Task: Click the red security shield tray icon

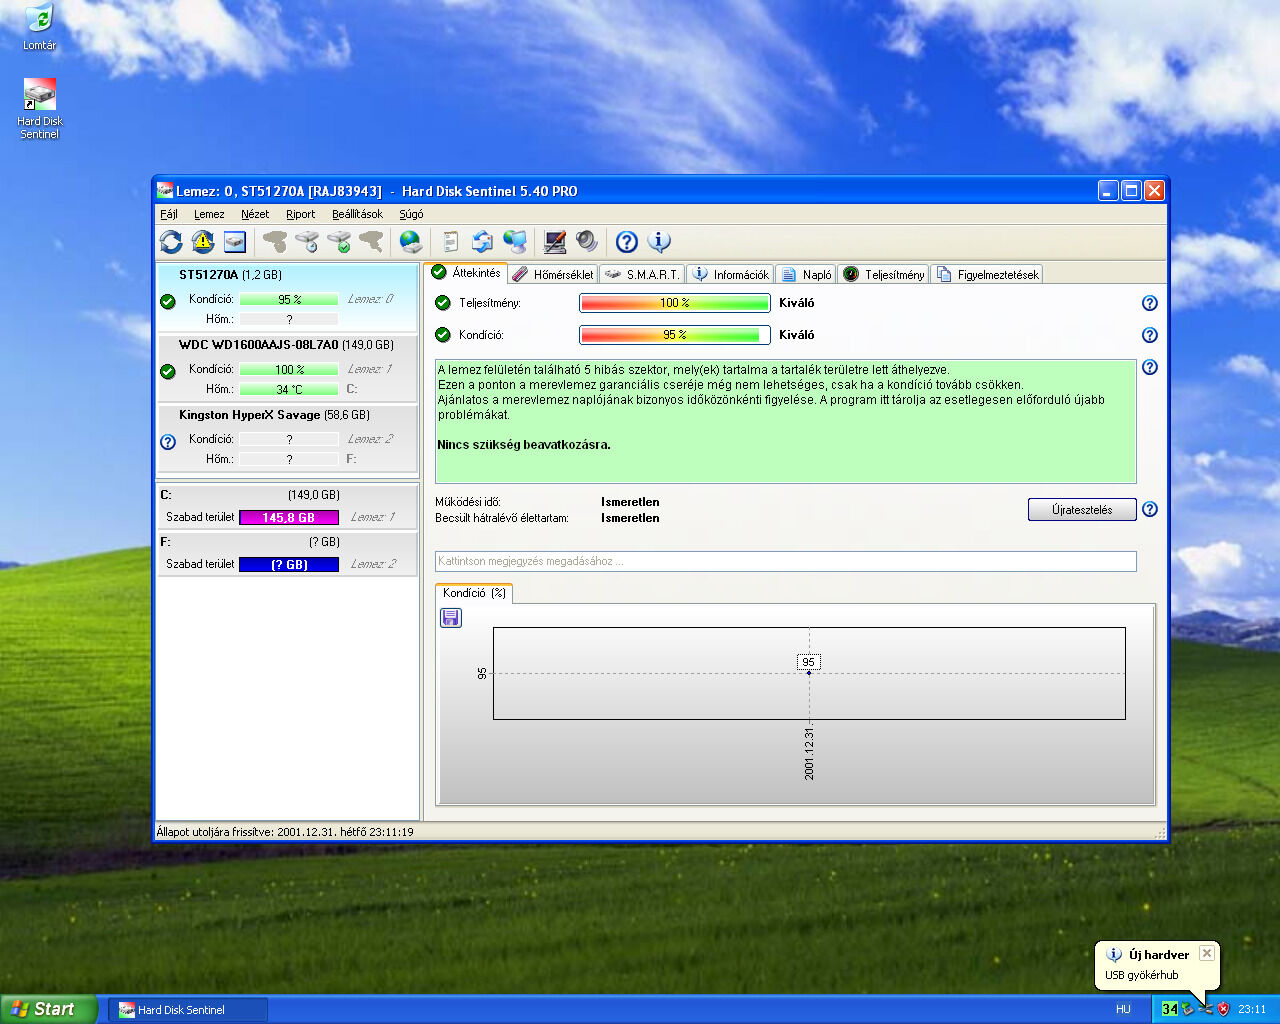Action: tap(1223, 1009)
